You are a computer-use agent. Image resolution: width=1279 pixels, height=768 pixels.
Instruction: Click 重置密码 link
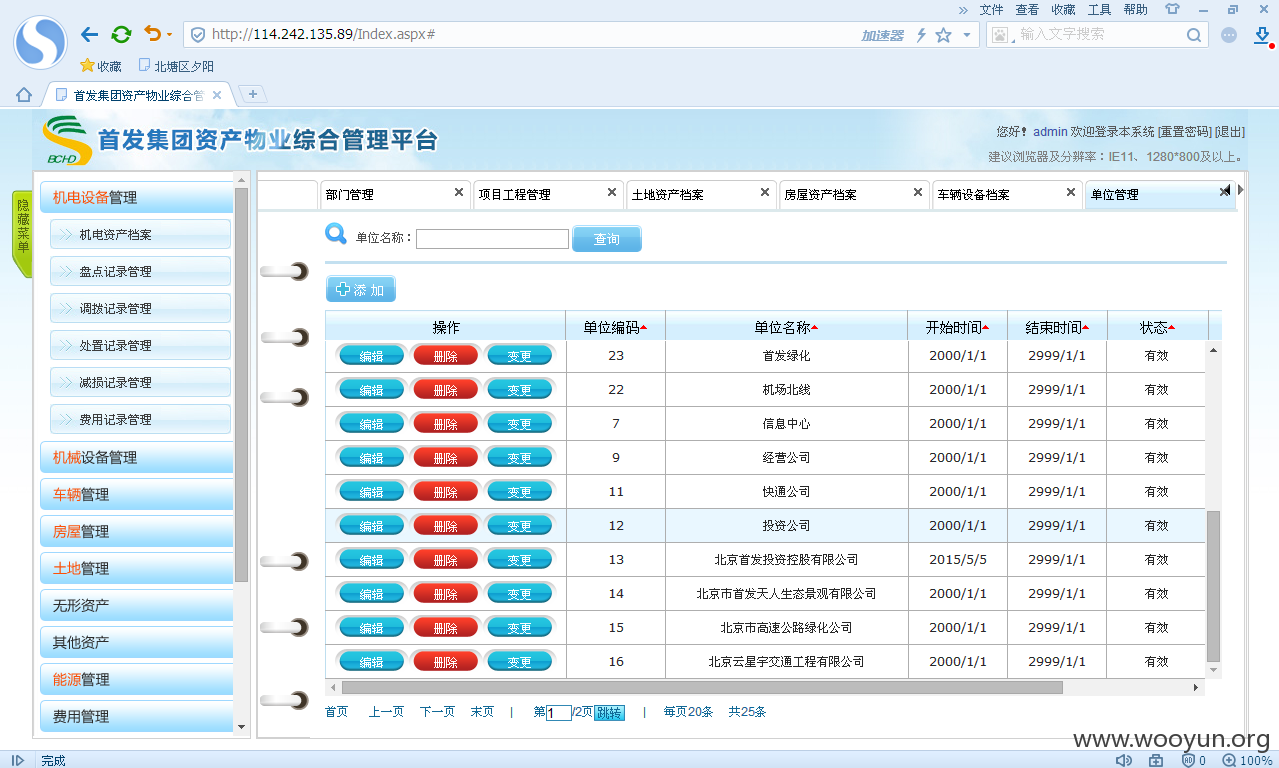pos(1185,132)
